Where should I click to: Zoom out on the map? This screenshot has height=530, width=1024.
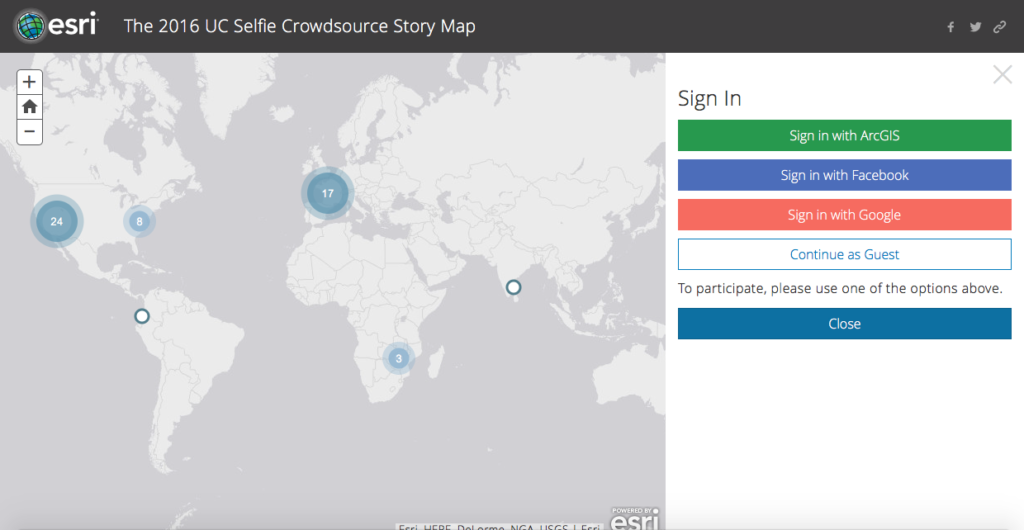(29, 132)
